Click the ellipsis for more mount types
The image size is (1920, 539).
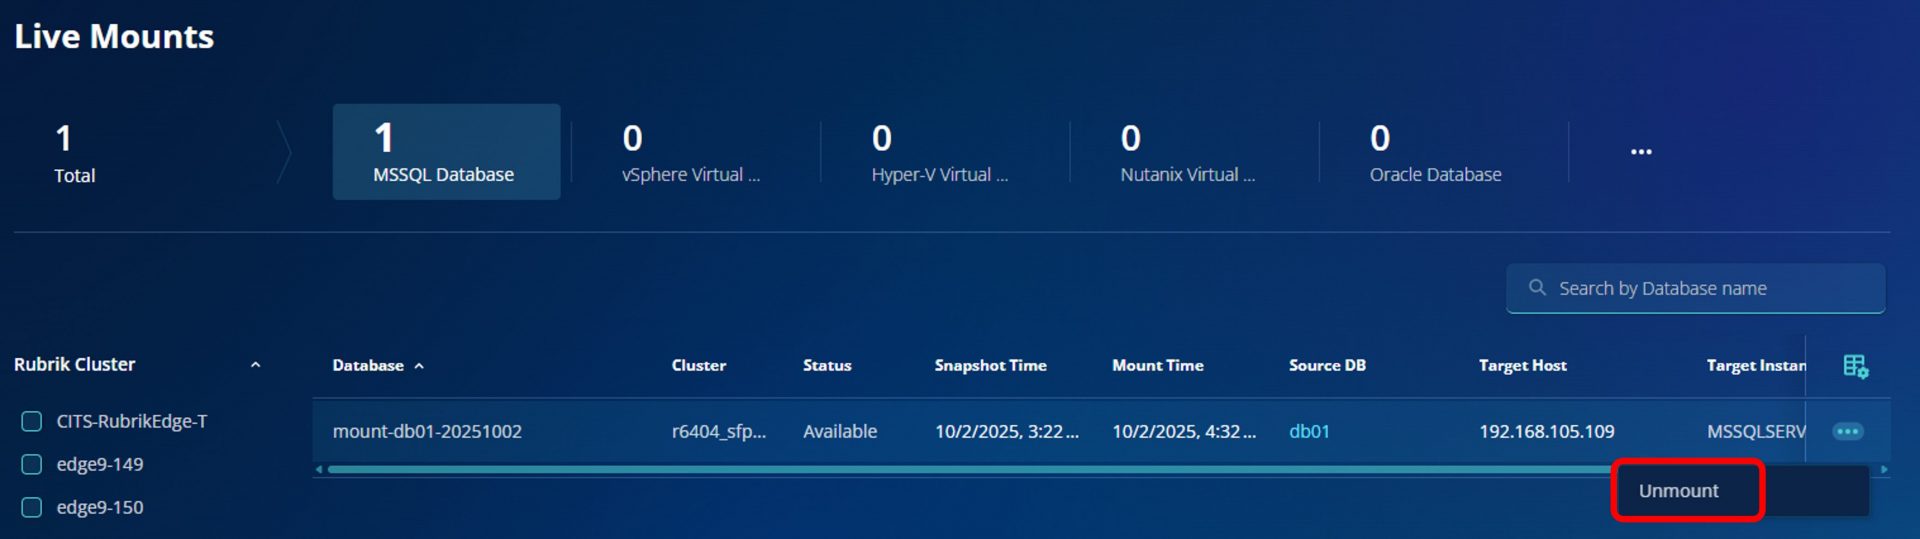pyautogui.click(x=1640, y=152)
